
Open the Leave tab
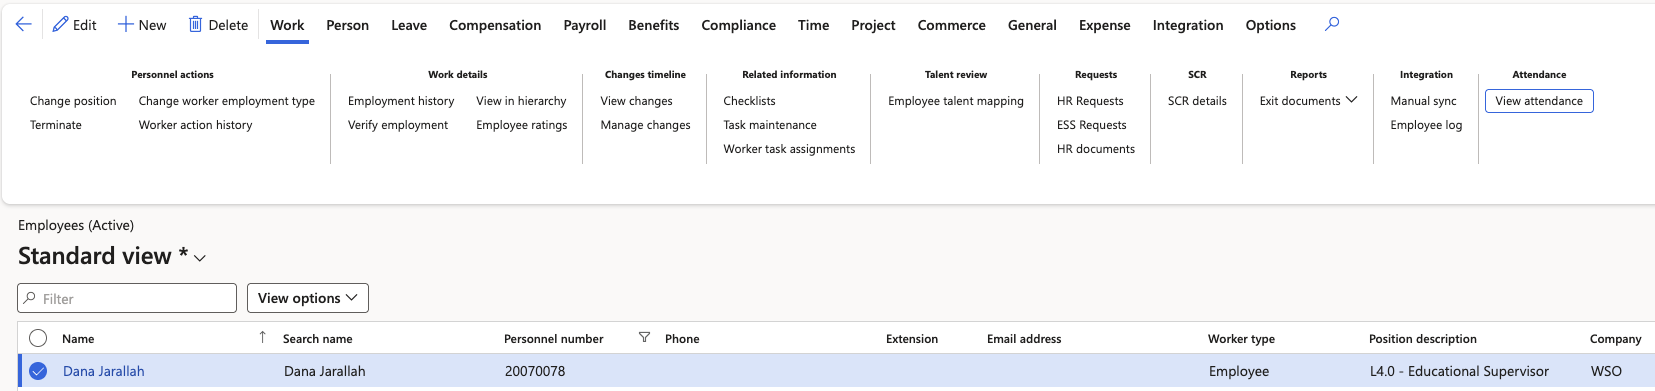click(x=409, y=25)
